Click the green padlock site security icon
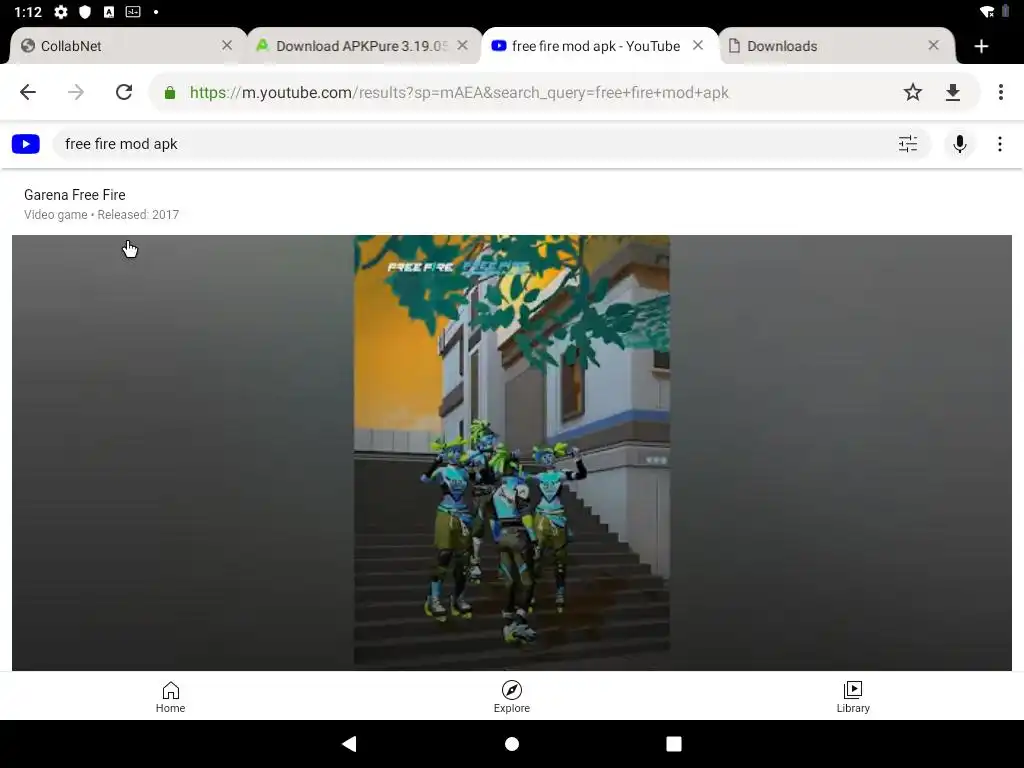1024x768 pixels. click(x=170, y=93)
